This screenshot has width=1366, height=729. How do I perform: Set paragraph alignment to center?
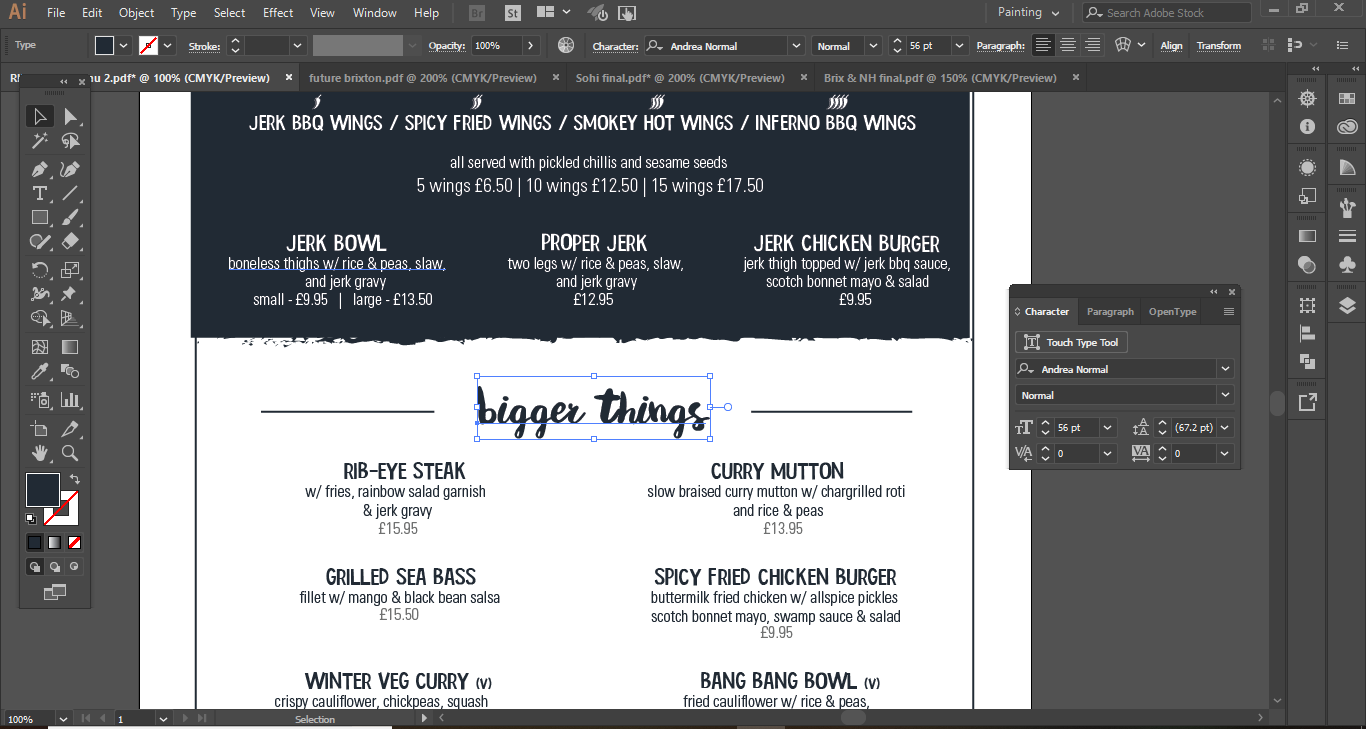pos(1068,45)
